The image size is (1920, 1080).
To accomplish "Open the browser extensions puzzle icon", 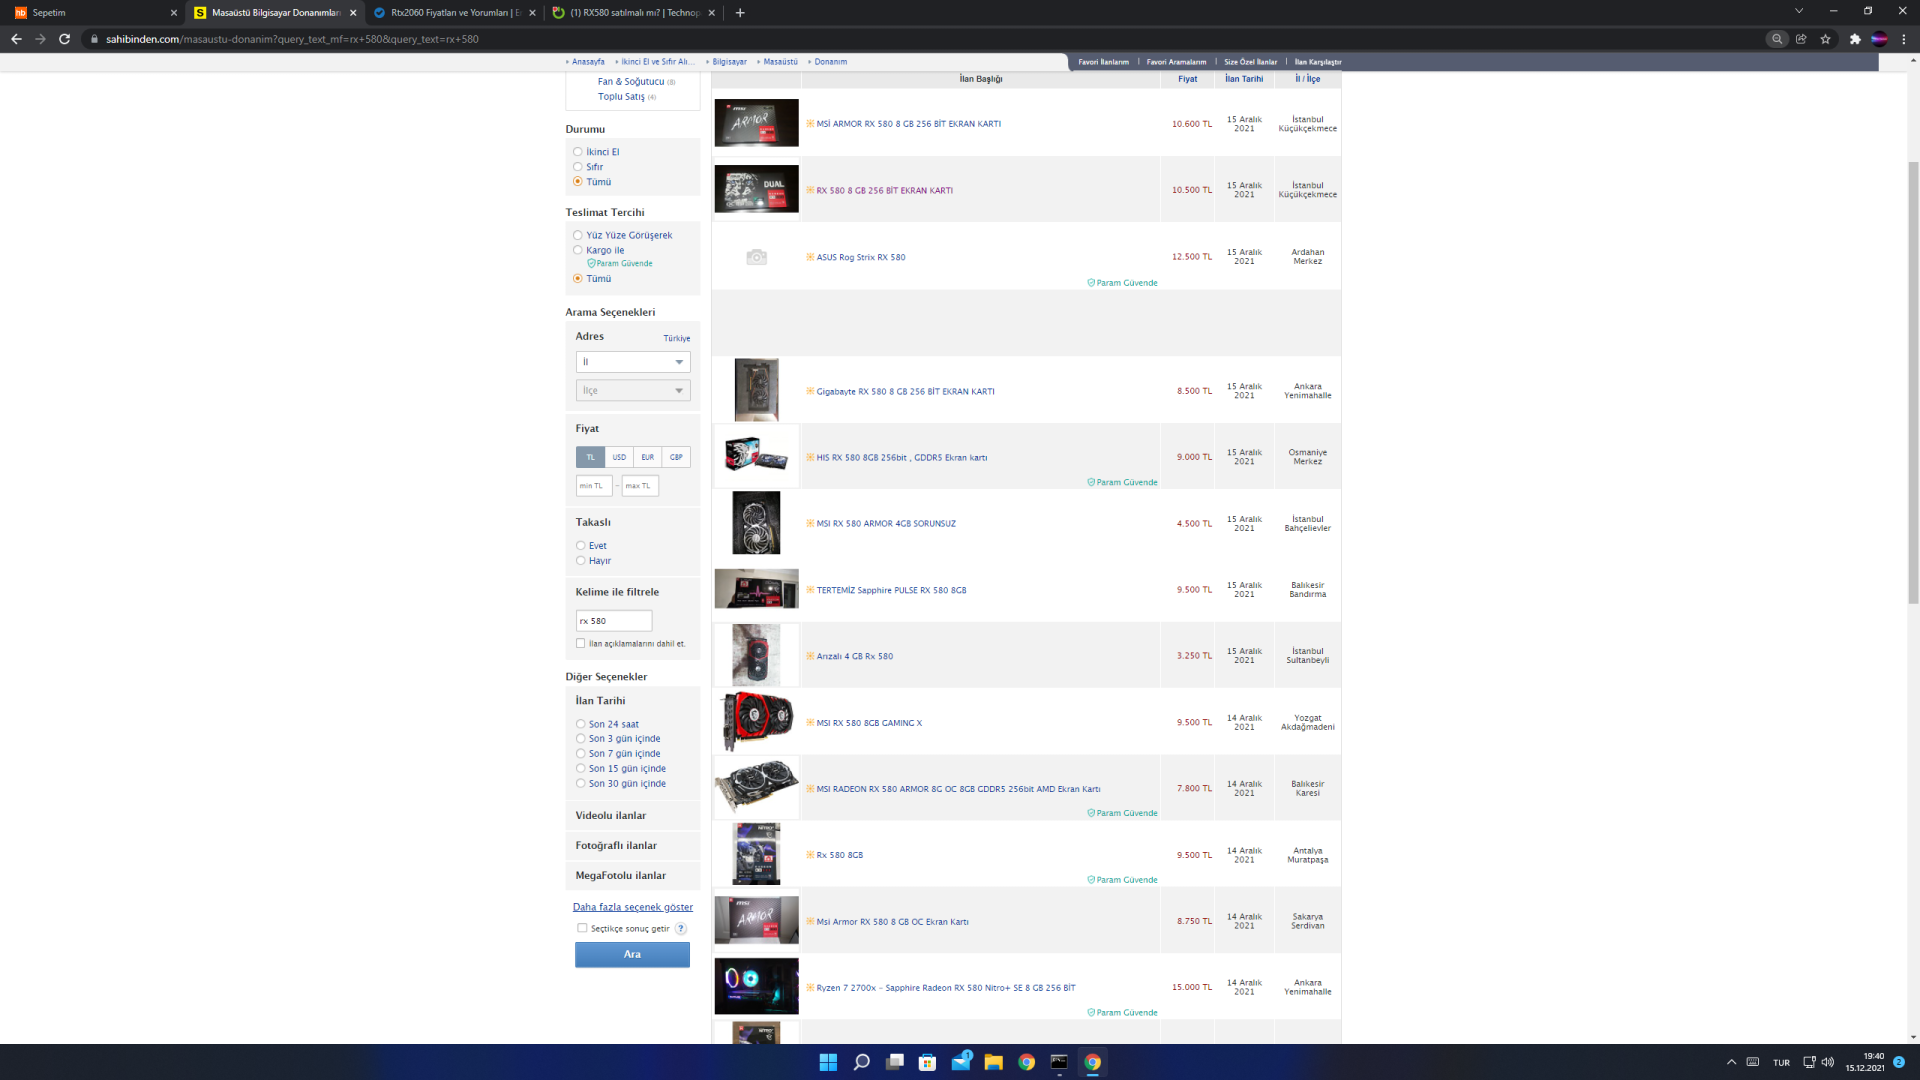I will pos(1855,39).
